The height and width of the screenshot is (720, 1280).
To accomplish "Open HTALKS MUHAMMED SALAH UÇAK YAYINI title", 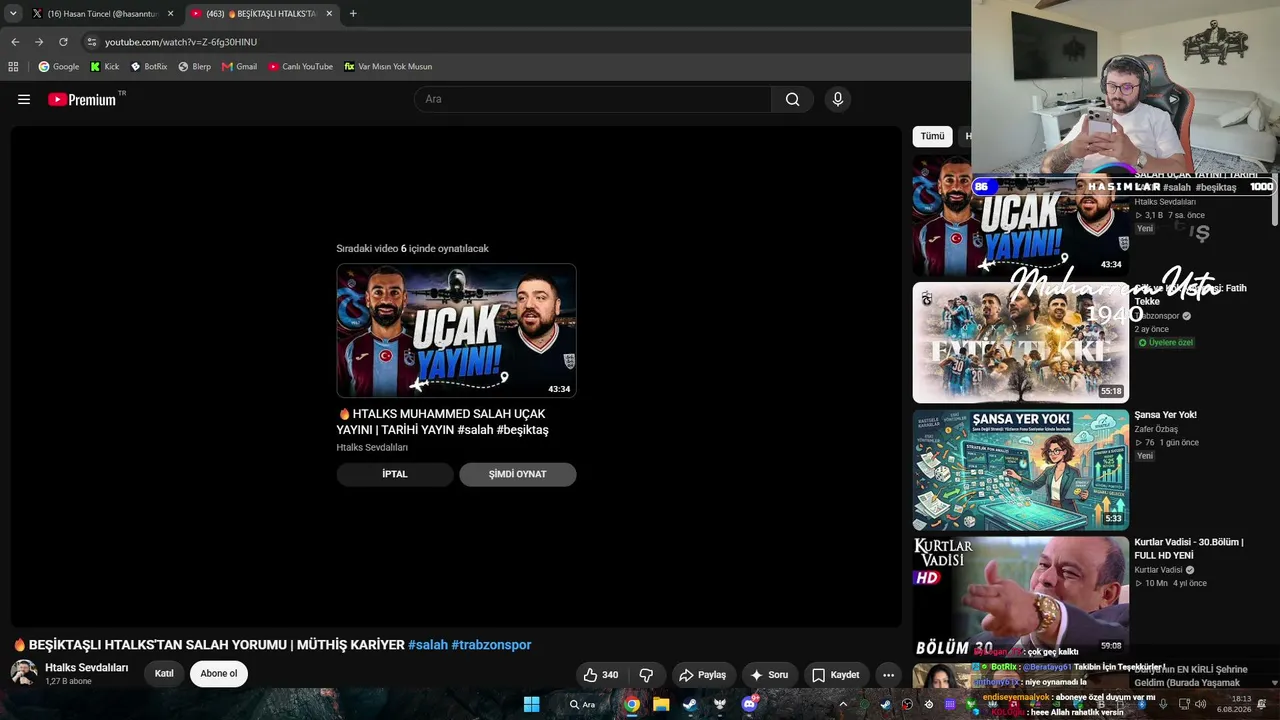I will pos(444,422).
